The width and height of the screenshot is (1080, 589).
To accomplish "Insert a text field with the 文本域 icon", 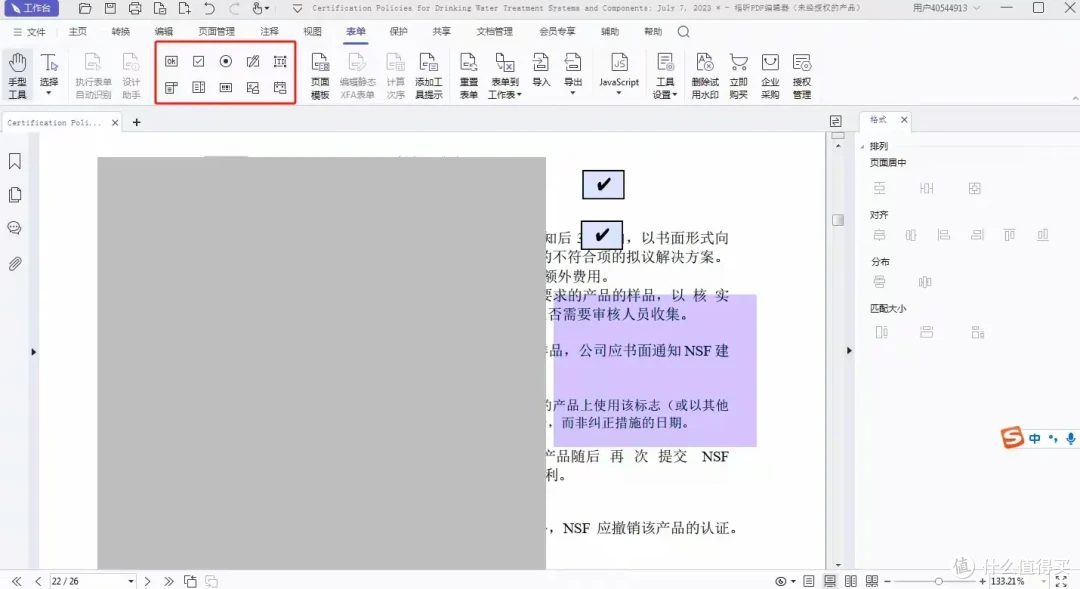I will point(280,61).
